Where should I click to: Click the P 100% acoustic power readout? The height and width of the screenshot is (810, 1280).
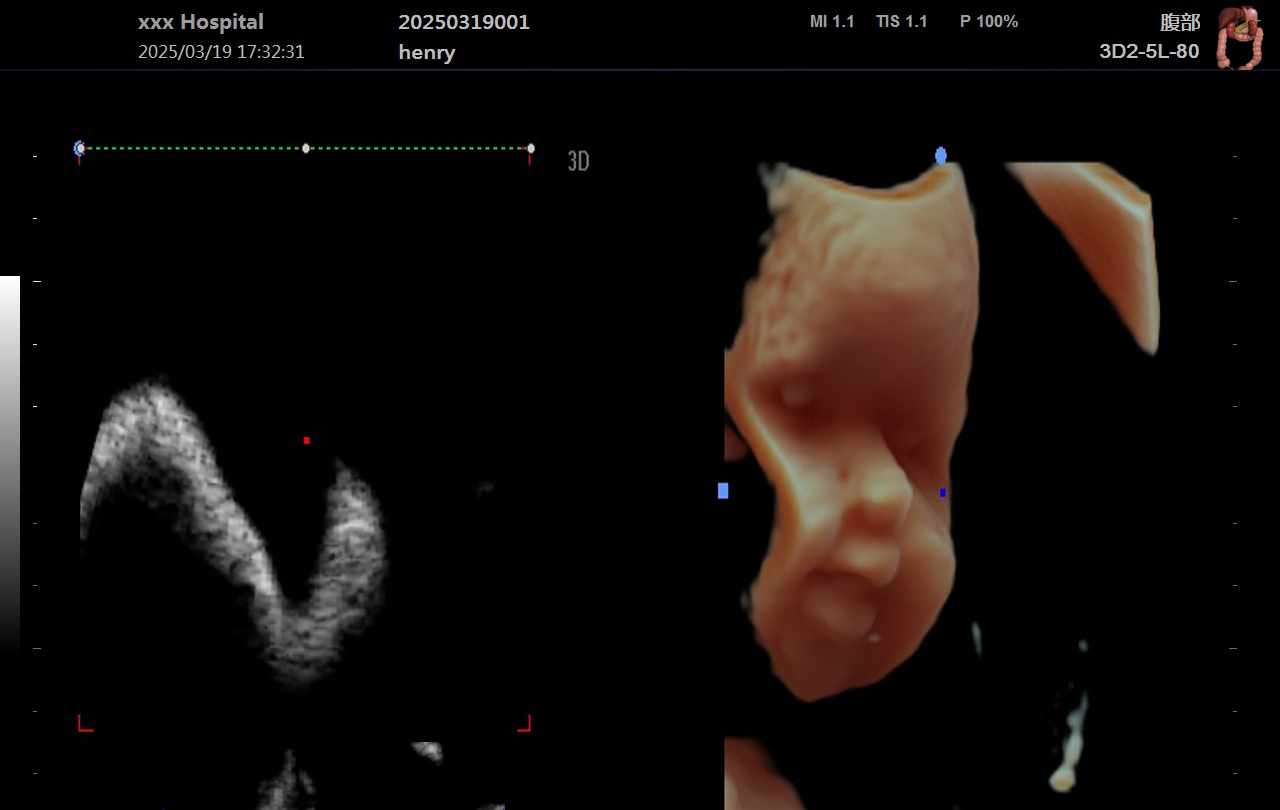click(x=988, y=21)
